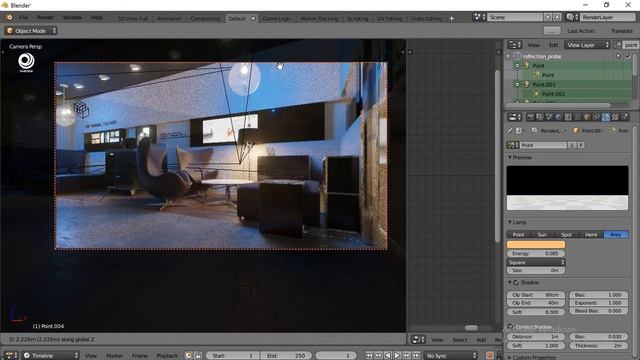640x360 pixels.
Task: Open the outliner editor type selector
Action: click(514, 45)
